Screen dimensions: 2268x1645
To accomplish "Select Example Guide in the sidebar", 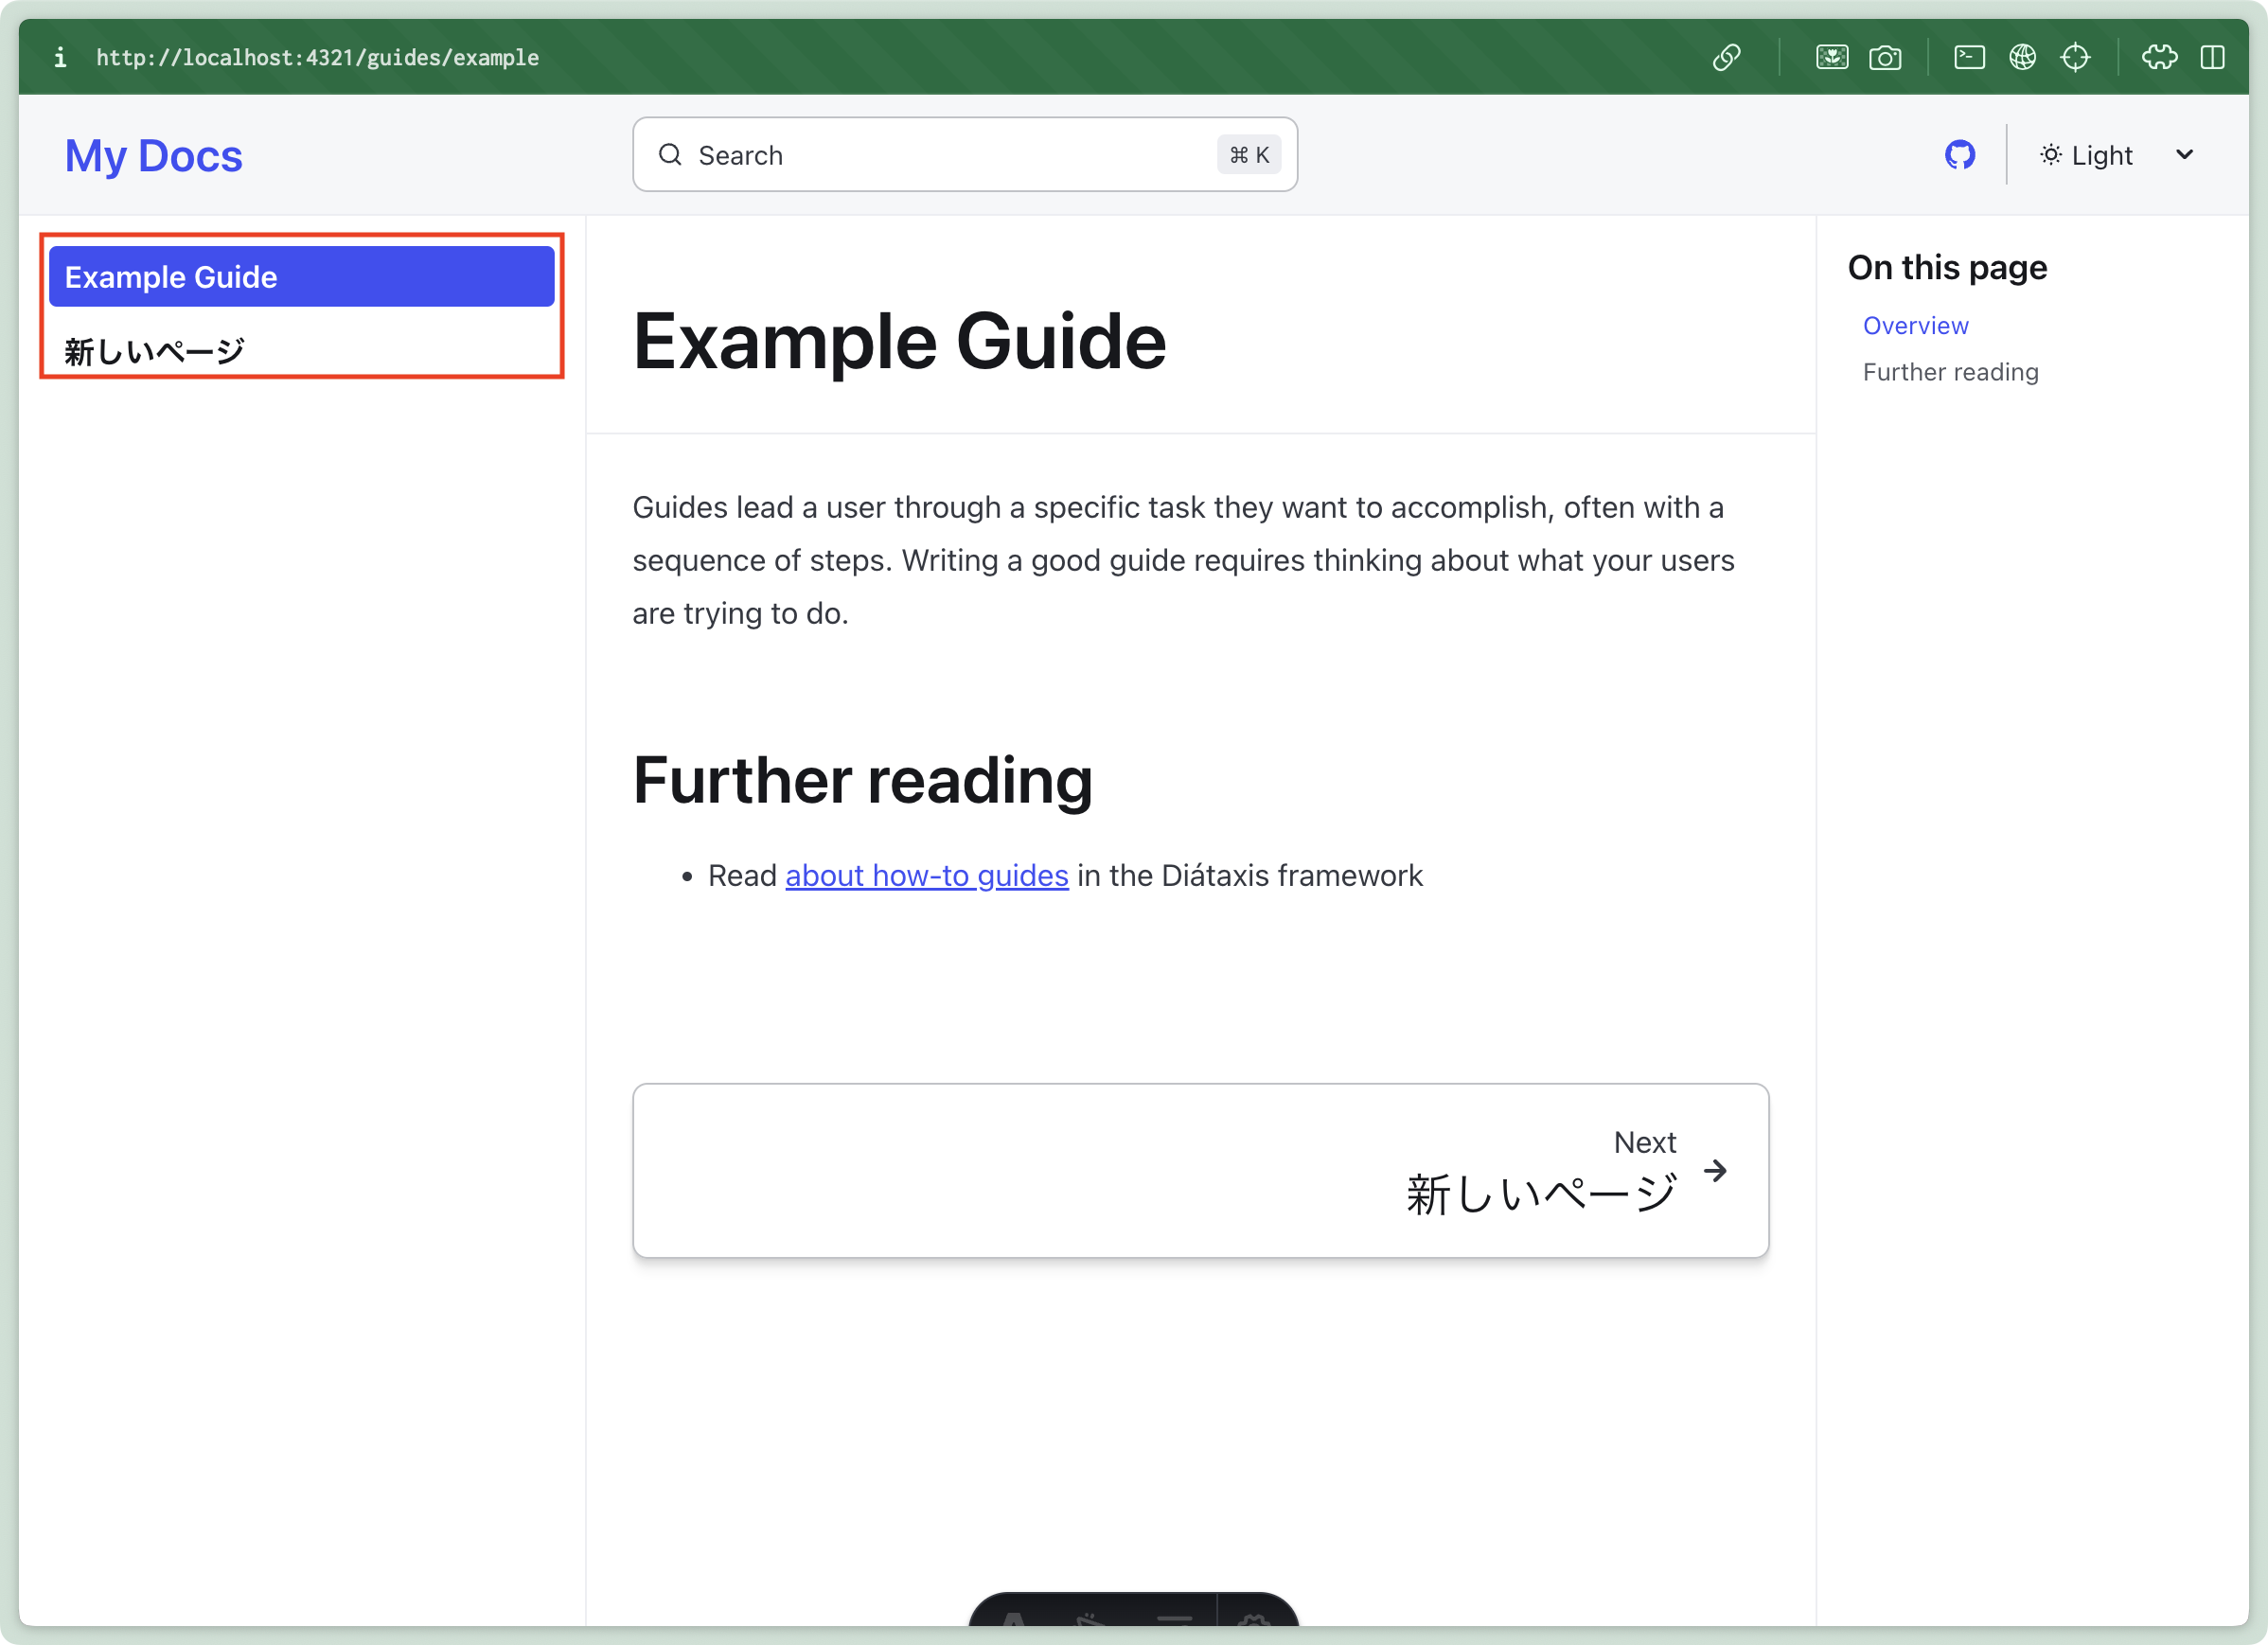I will (302, 277).
